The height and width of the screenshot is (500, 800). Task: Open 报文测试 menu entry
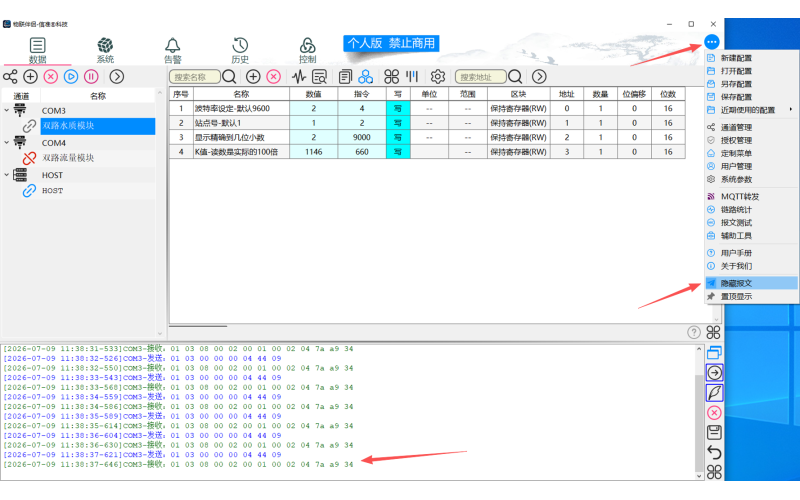[751, 223]
